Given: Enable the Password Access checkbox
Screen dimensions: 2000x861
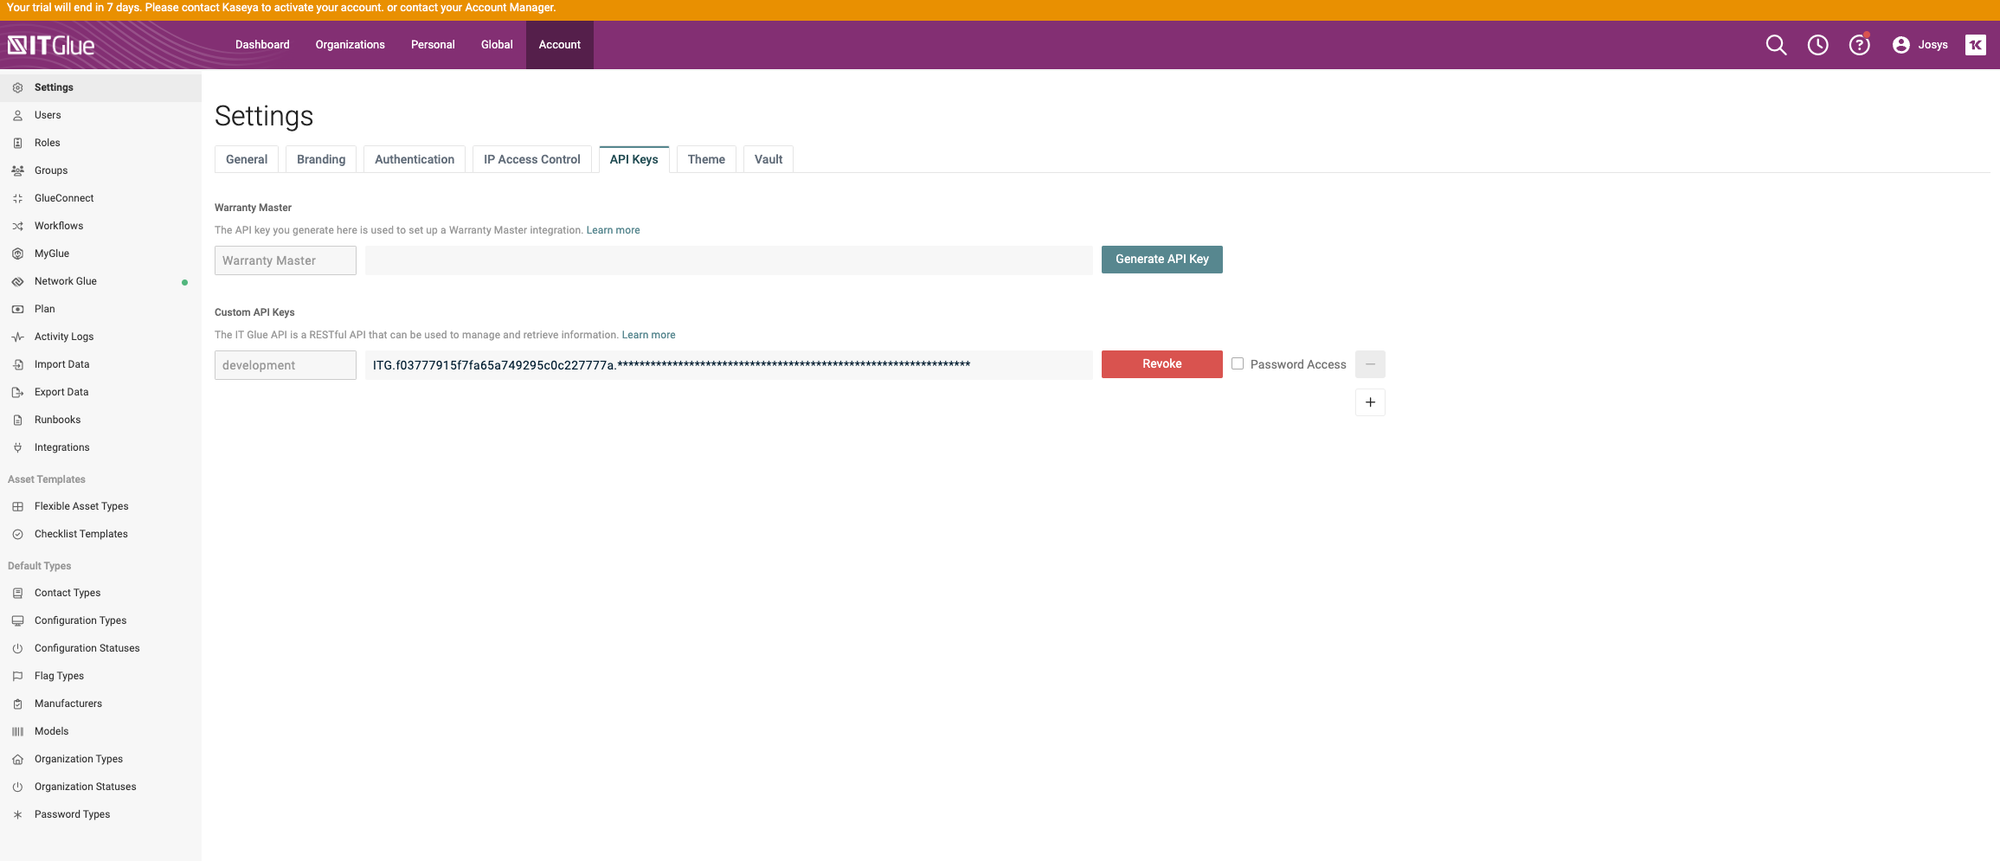Looking at the screenshot, I should point(1237,364).
